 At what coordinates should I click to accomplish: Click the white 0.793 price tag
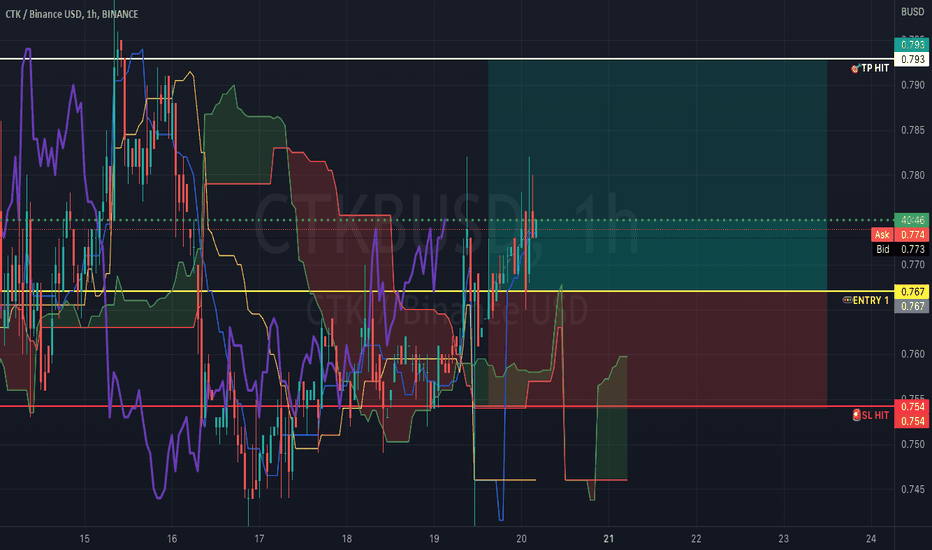point(912,59)
